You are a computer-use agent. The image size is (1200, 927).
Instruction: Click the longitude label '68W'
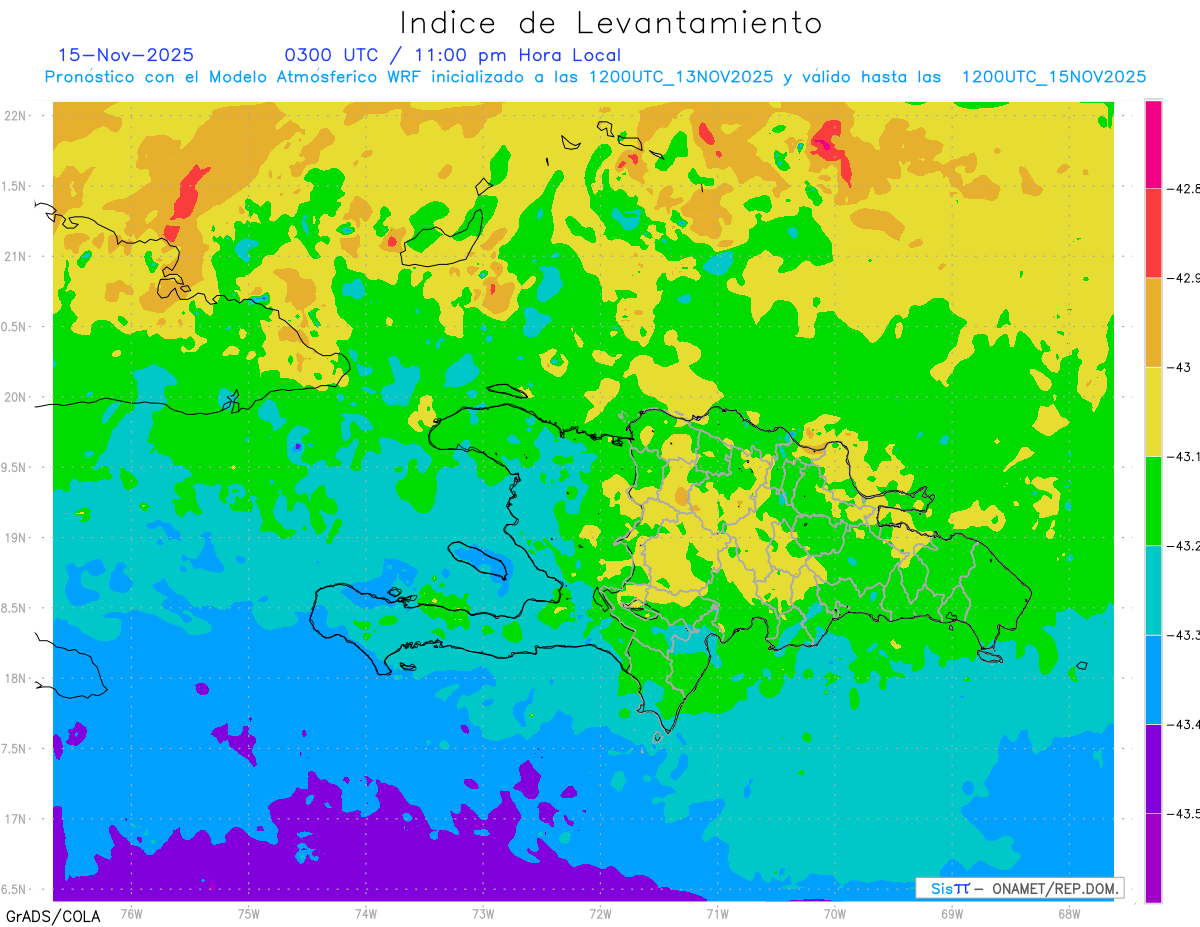tap(1068, 912)
